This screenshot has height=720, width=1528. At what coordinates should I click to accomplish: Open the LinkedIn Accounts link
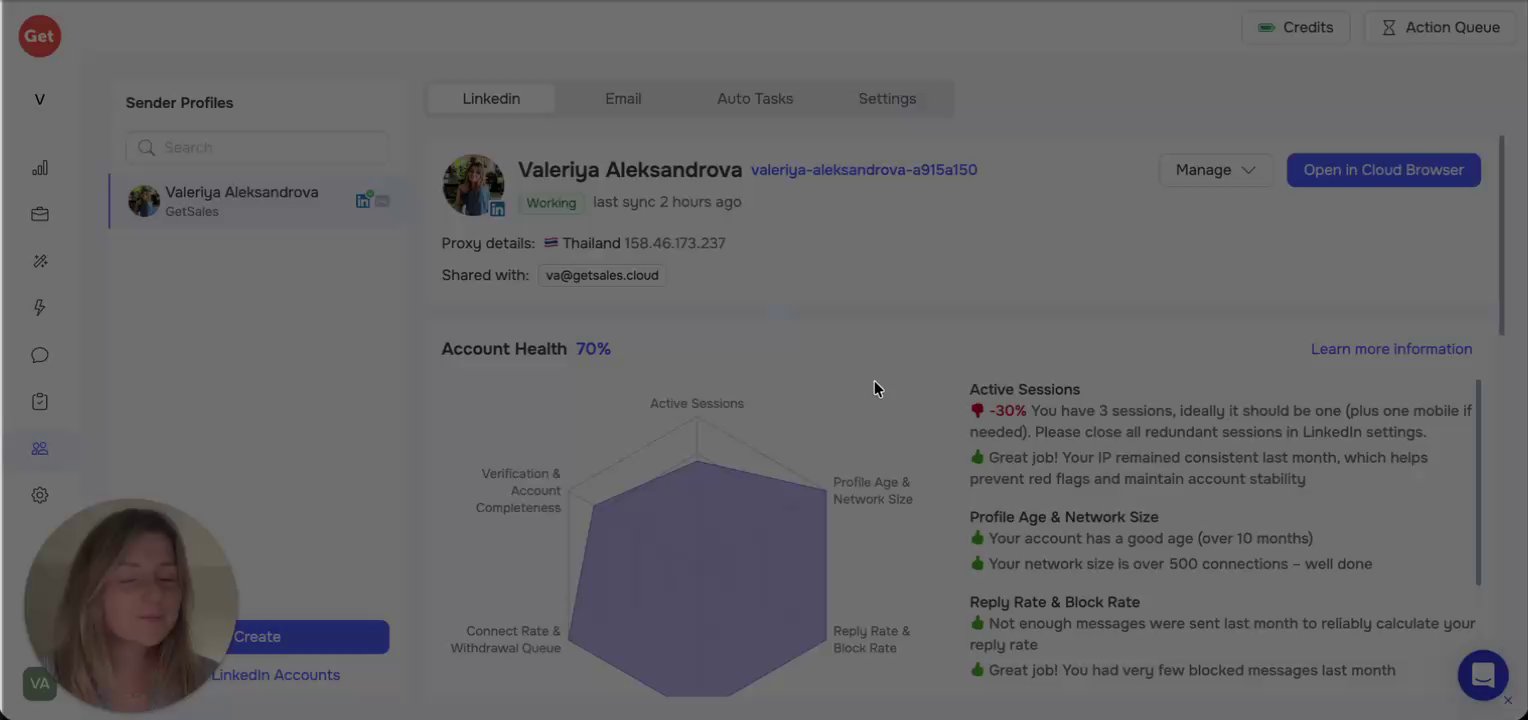coord(275,675)
